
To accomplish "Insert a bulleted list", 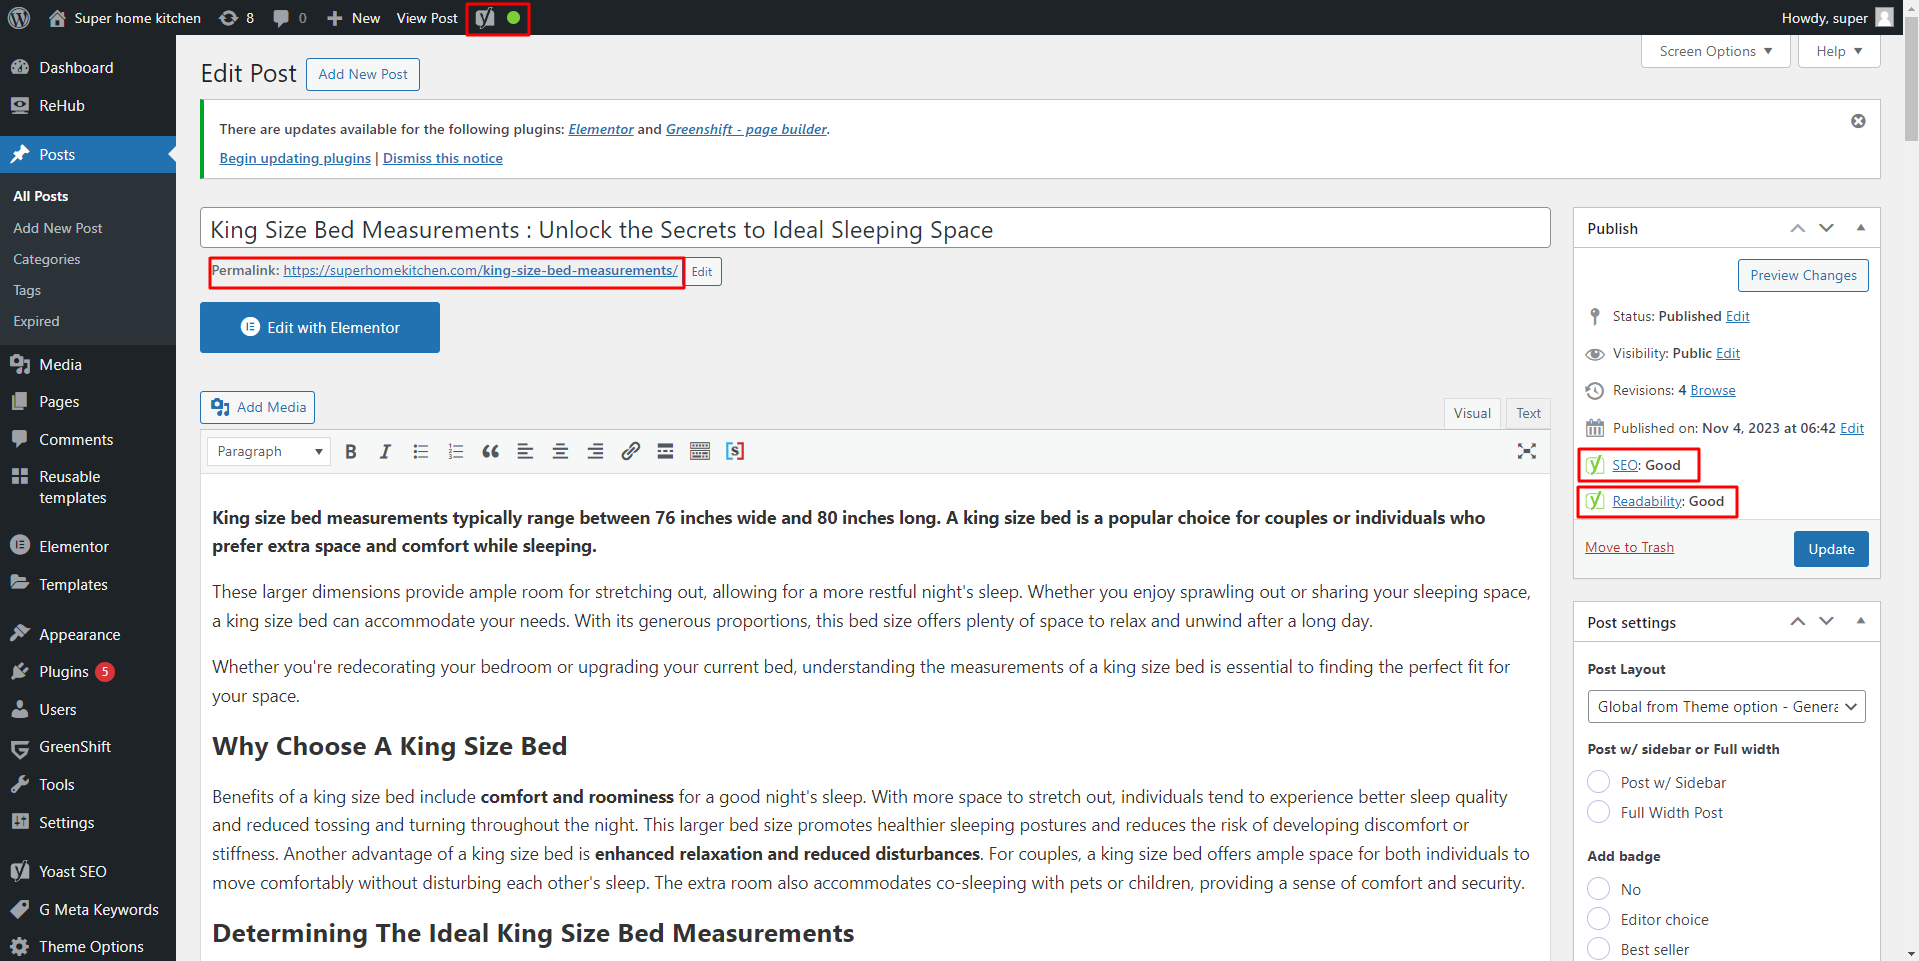I will pos(420,451).
